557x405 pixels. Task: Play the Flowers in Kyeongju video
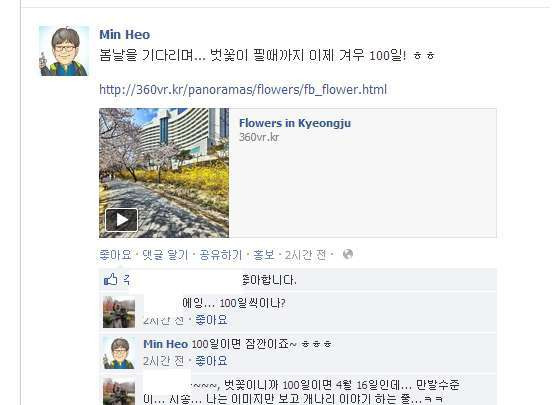pyautogui.click(x=121, y=220)
